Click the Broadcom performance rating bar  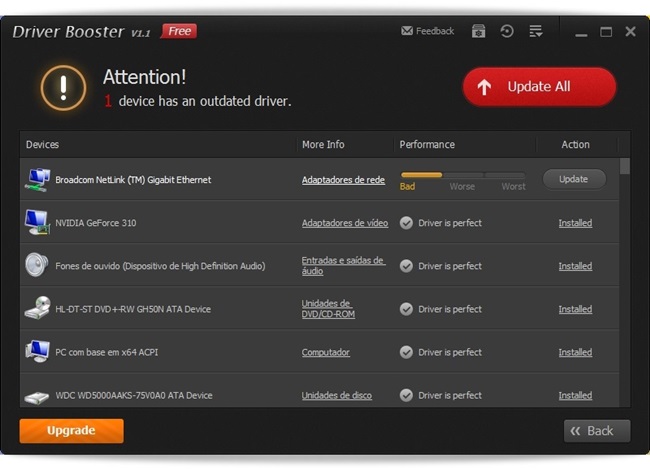point(463,175)
